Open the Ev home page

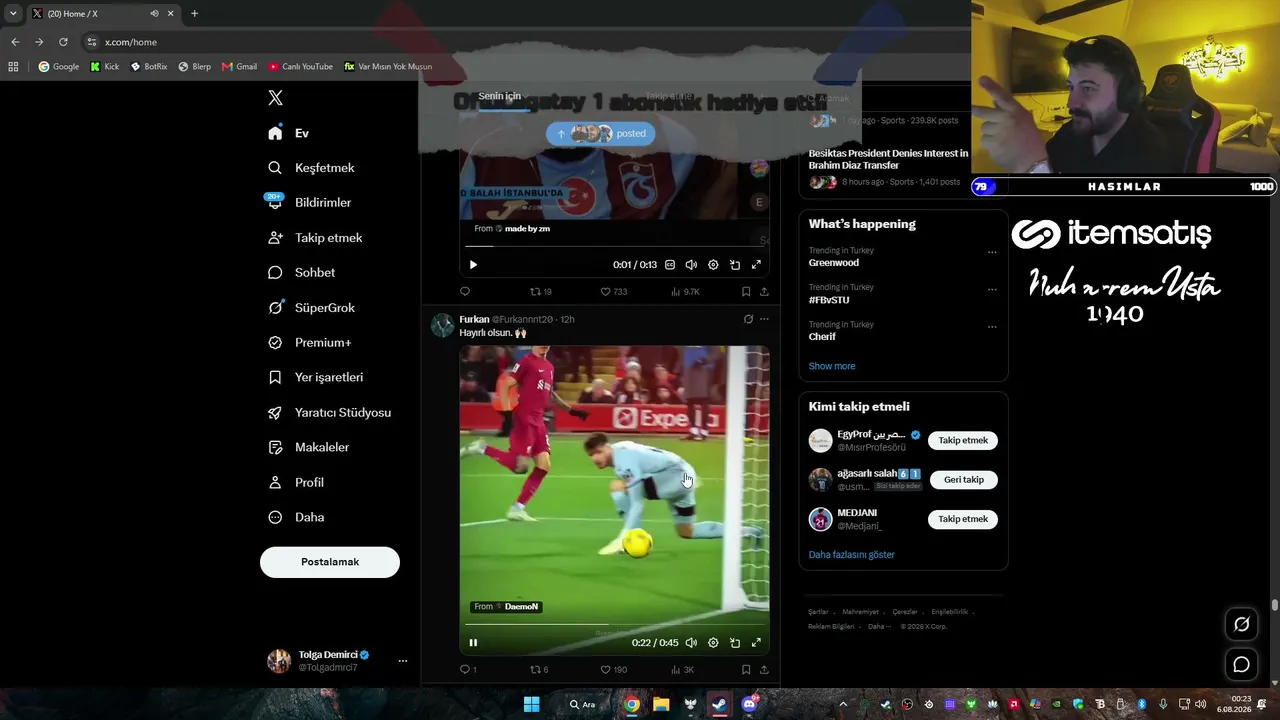click(288, 133)
